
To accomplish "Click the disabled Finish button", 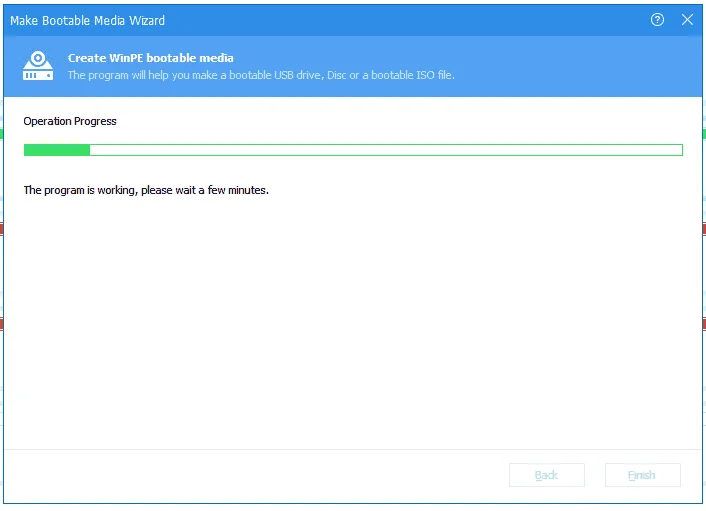I will (643, 475).
